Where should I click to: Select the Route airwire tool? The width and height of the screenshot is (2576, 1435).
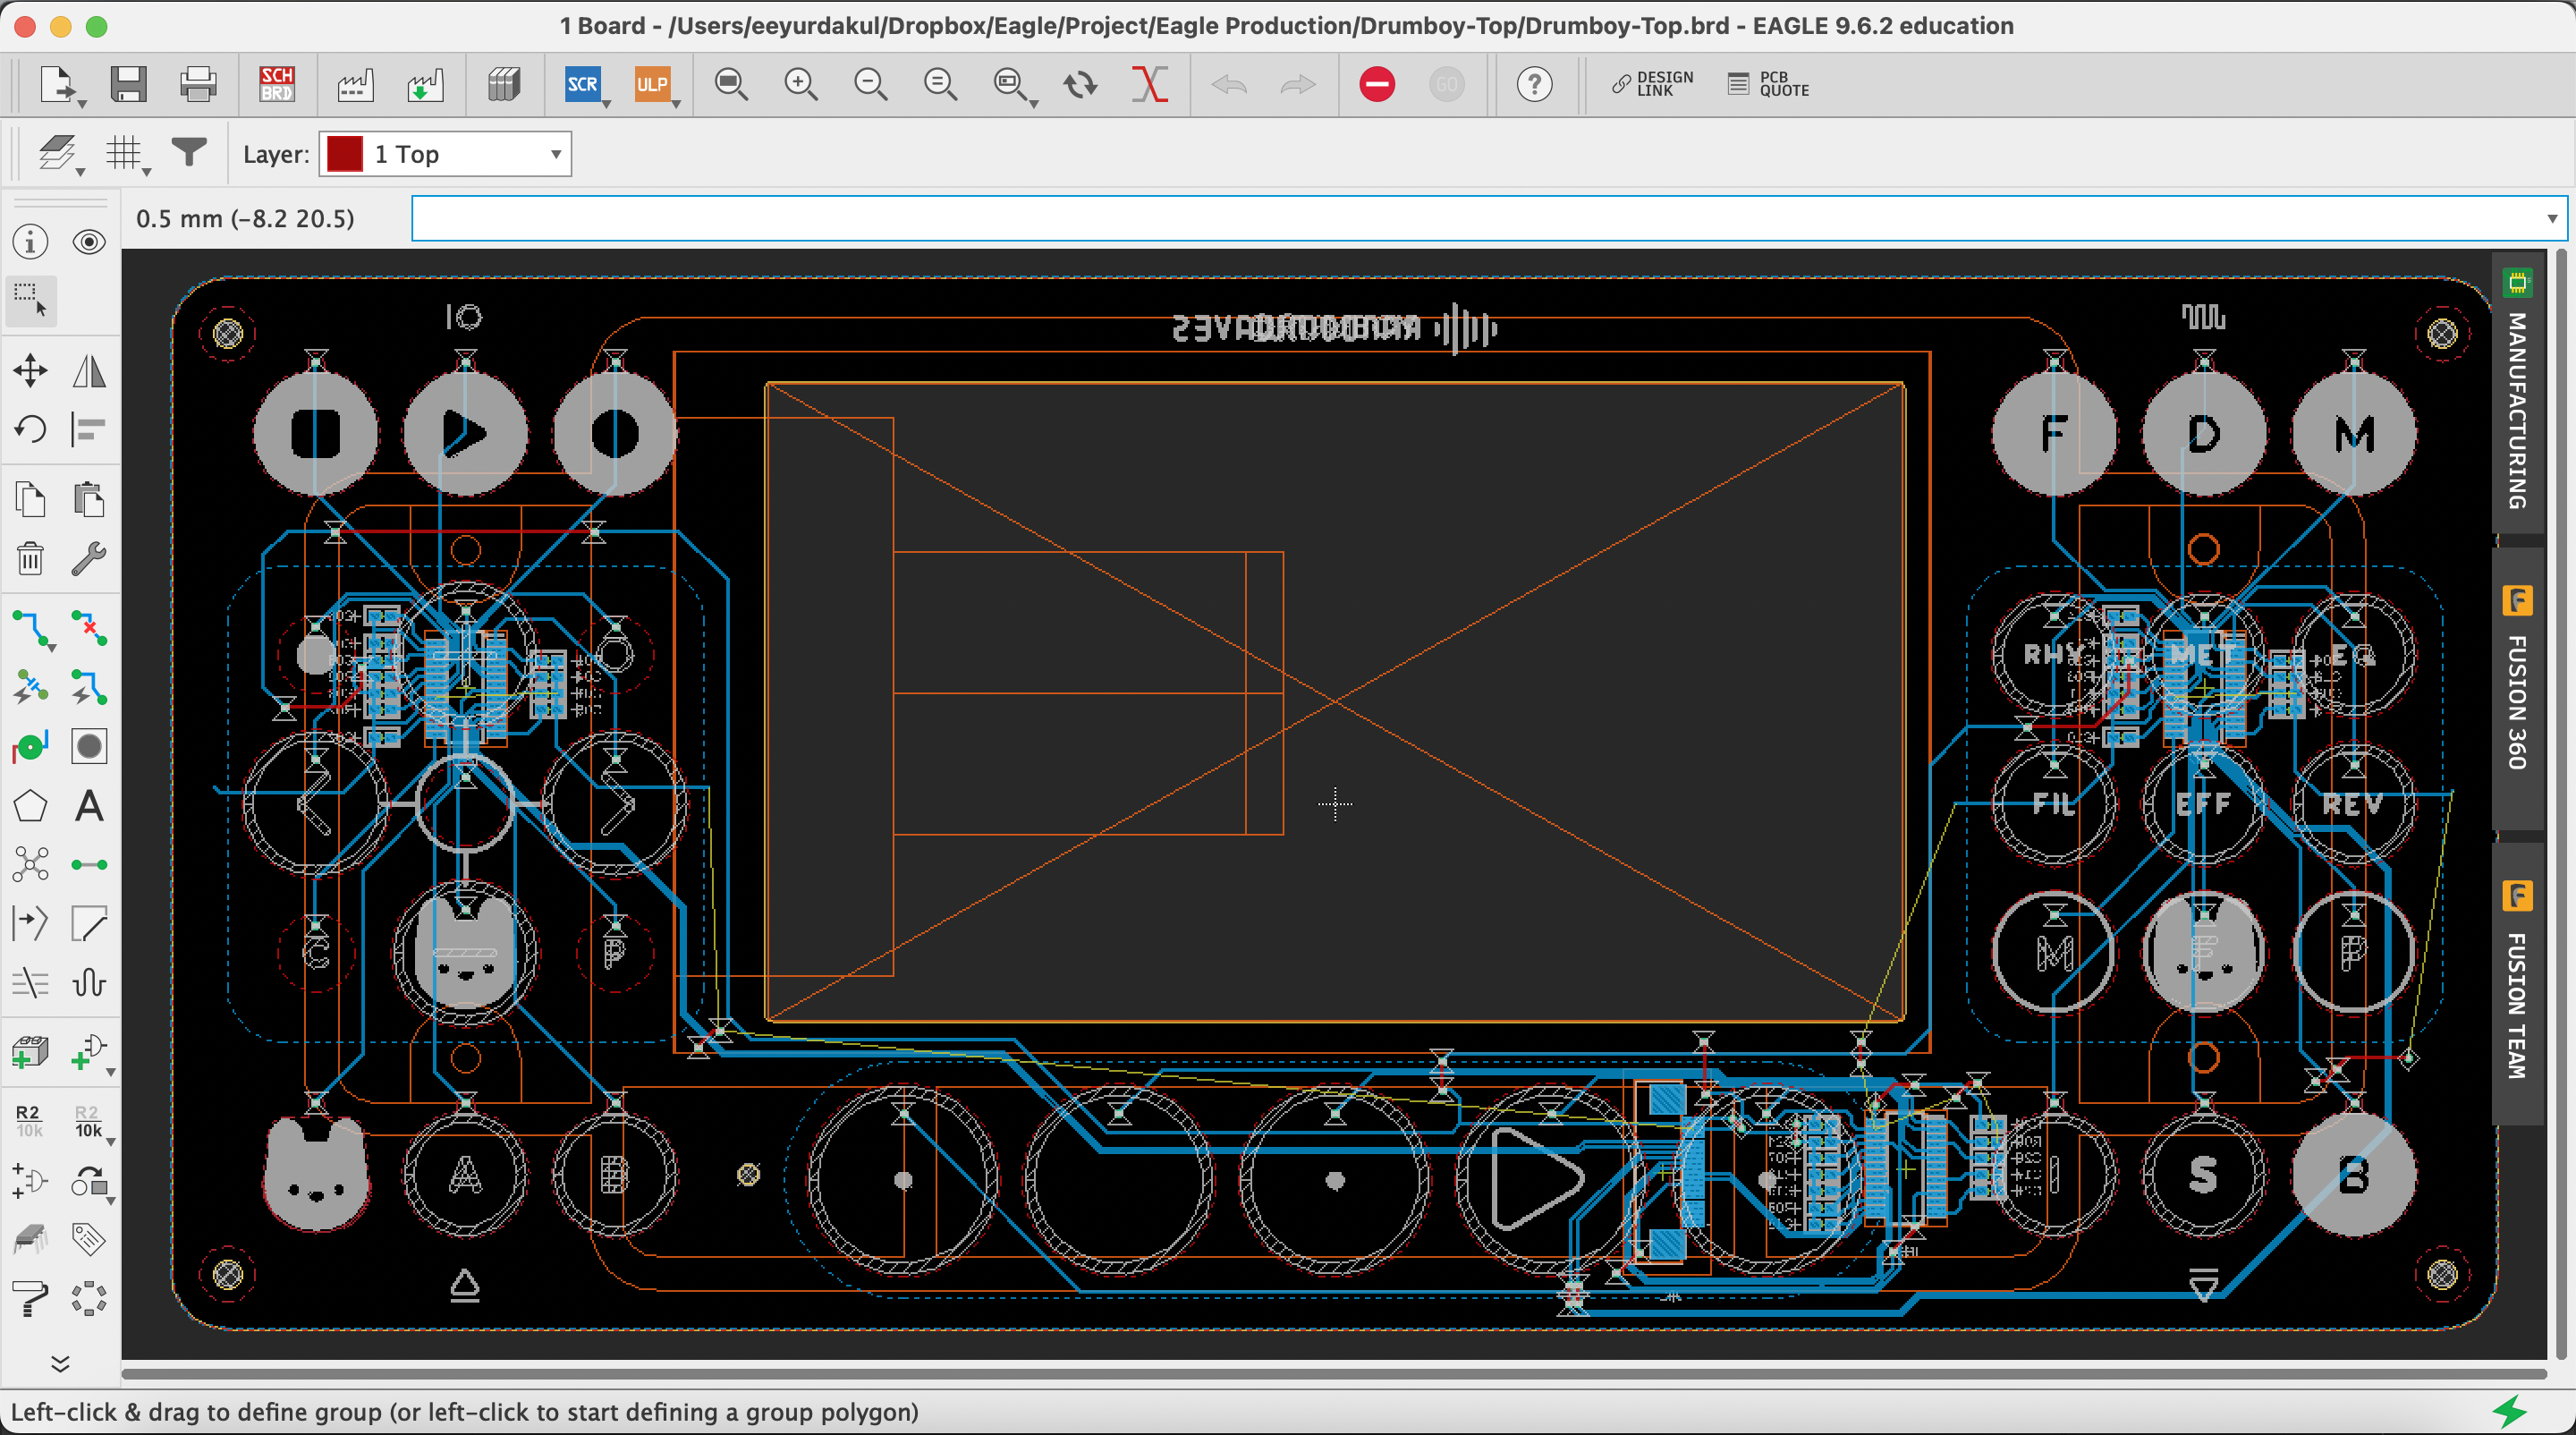click(30, 629)
